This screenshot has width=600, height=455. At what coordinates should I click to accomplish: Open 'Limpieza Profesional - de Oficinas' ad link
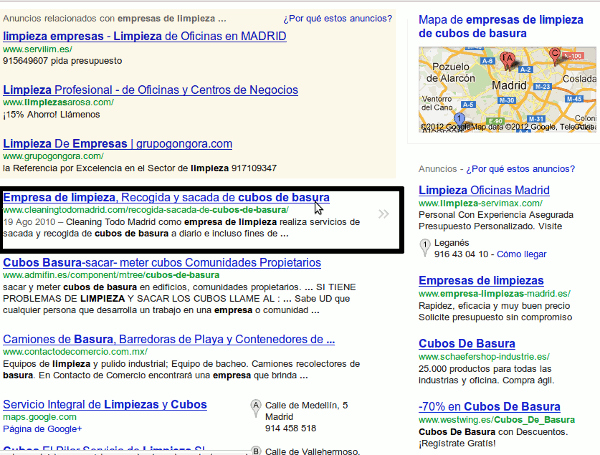150,90
